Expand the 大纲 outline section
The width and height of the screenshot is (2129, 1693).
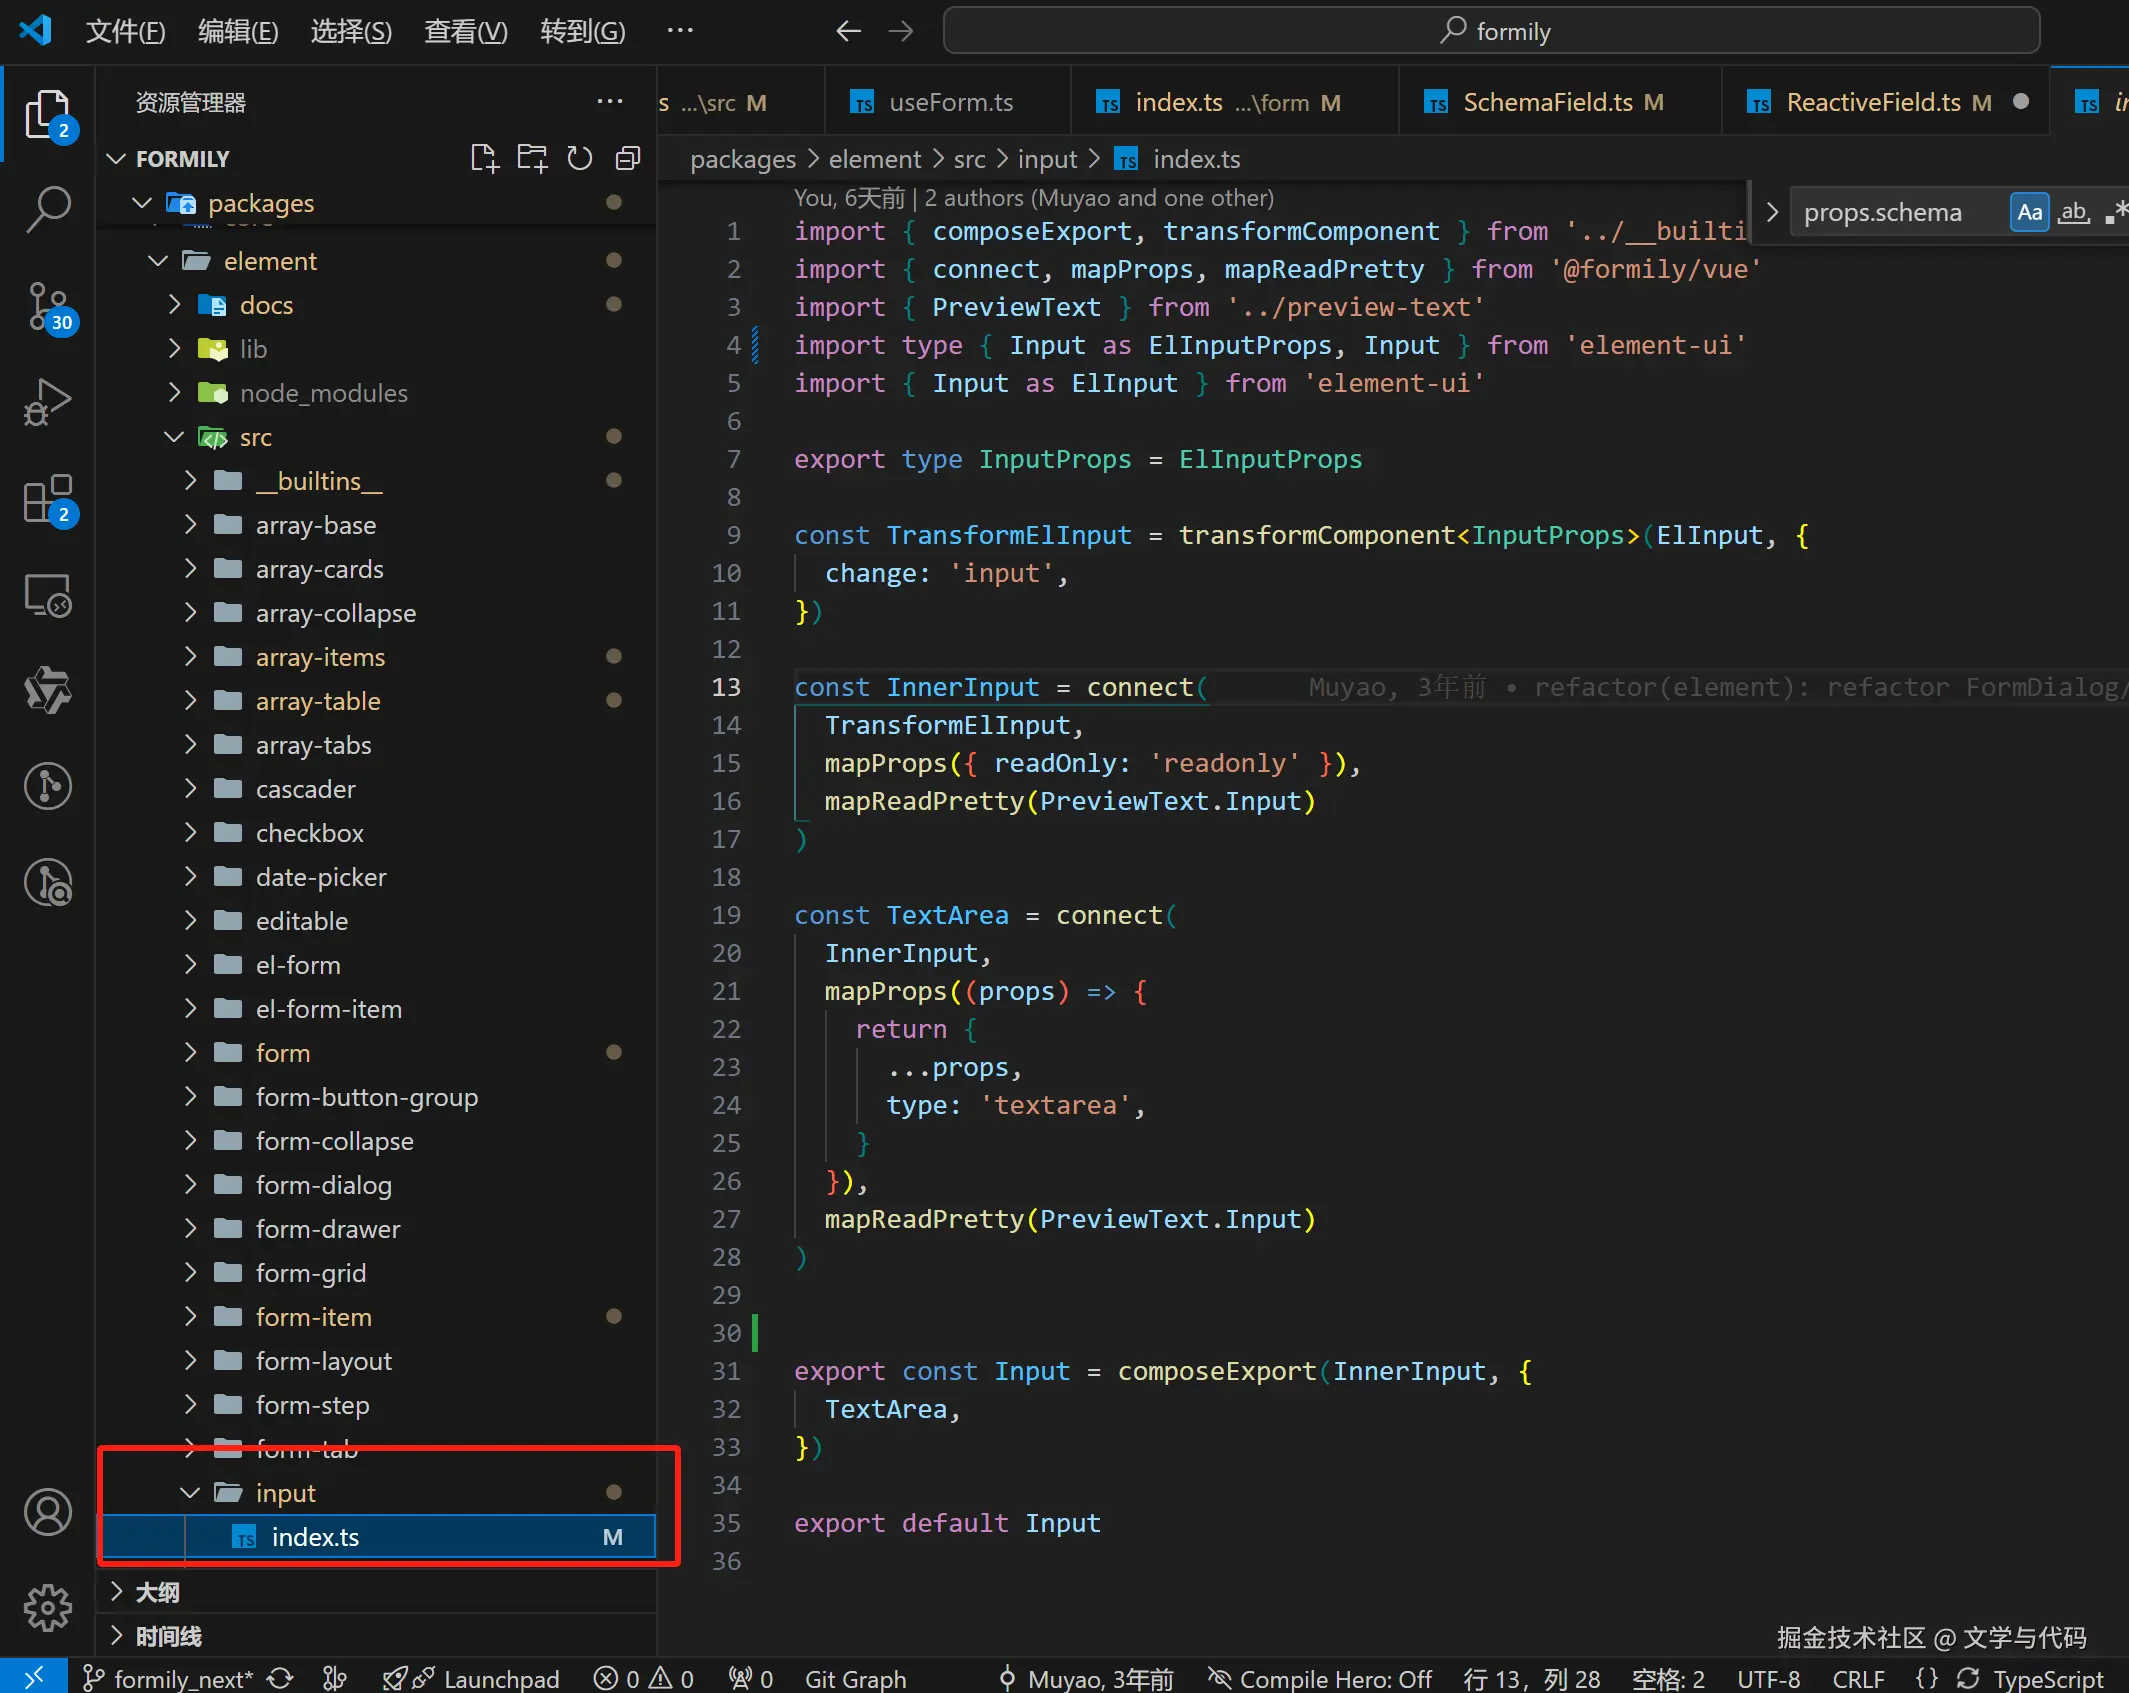pyautogui.click(x=157, y=1592)
